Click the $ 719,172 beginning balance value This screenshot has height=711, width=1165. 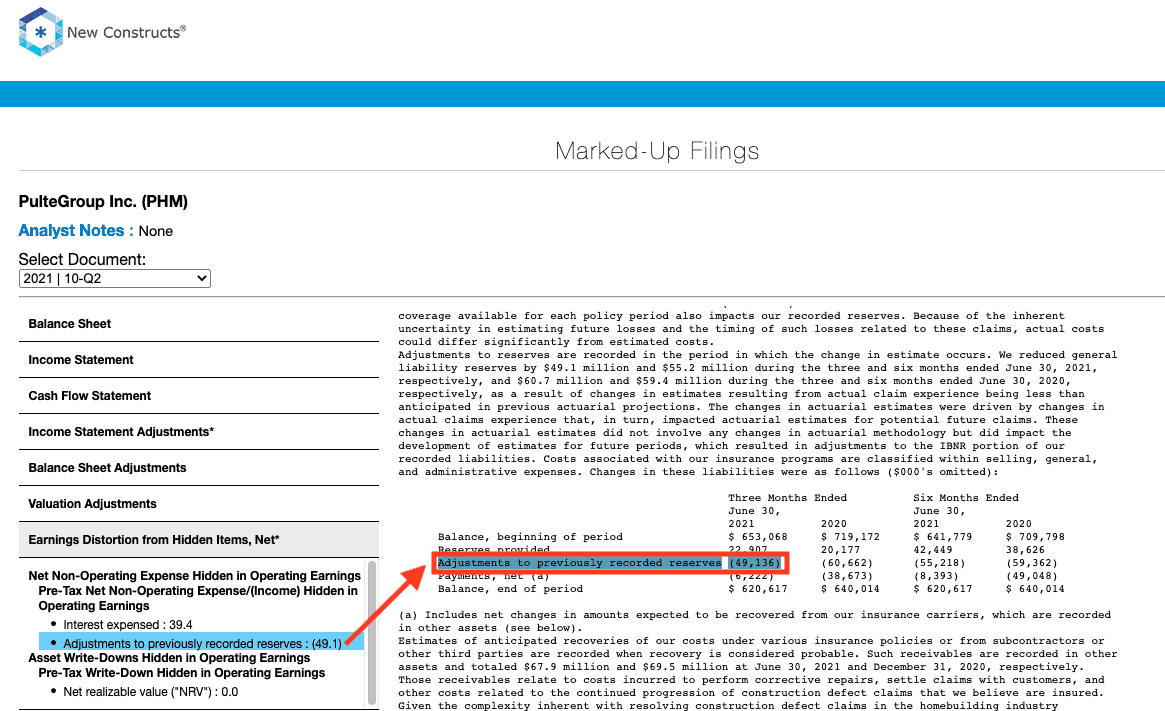pyautogui.click(x=850, y=537)
